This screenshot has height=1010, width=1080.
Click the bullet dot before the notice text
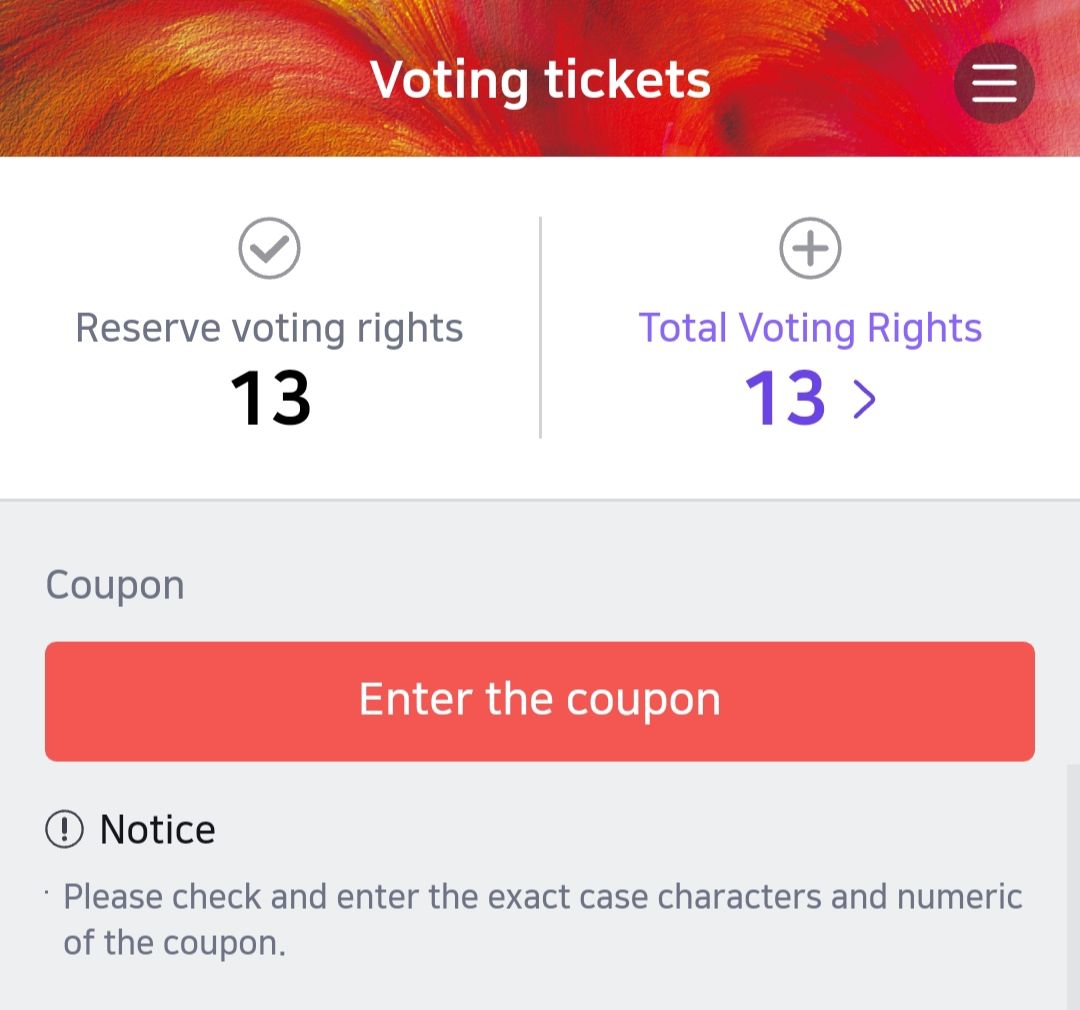pyautogui.click(x=47, y=888)
